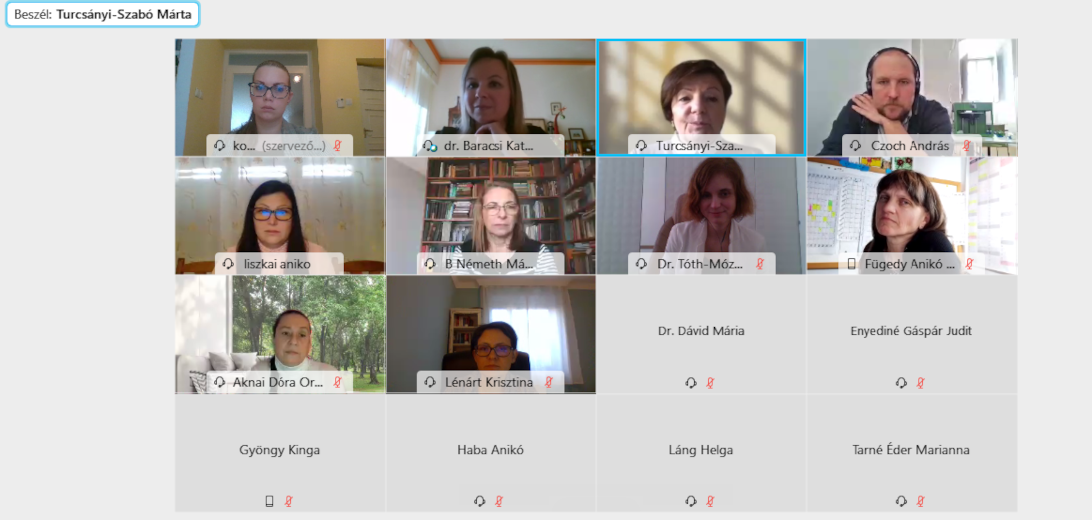Select dr. Baracsi Kat... video tile
The height and width of the screenshot is (520, 1092).
(491, 97)
